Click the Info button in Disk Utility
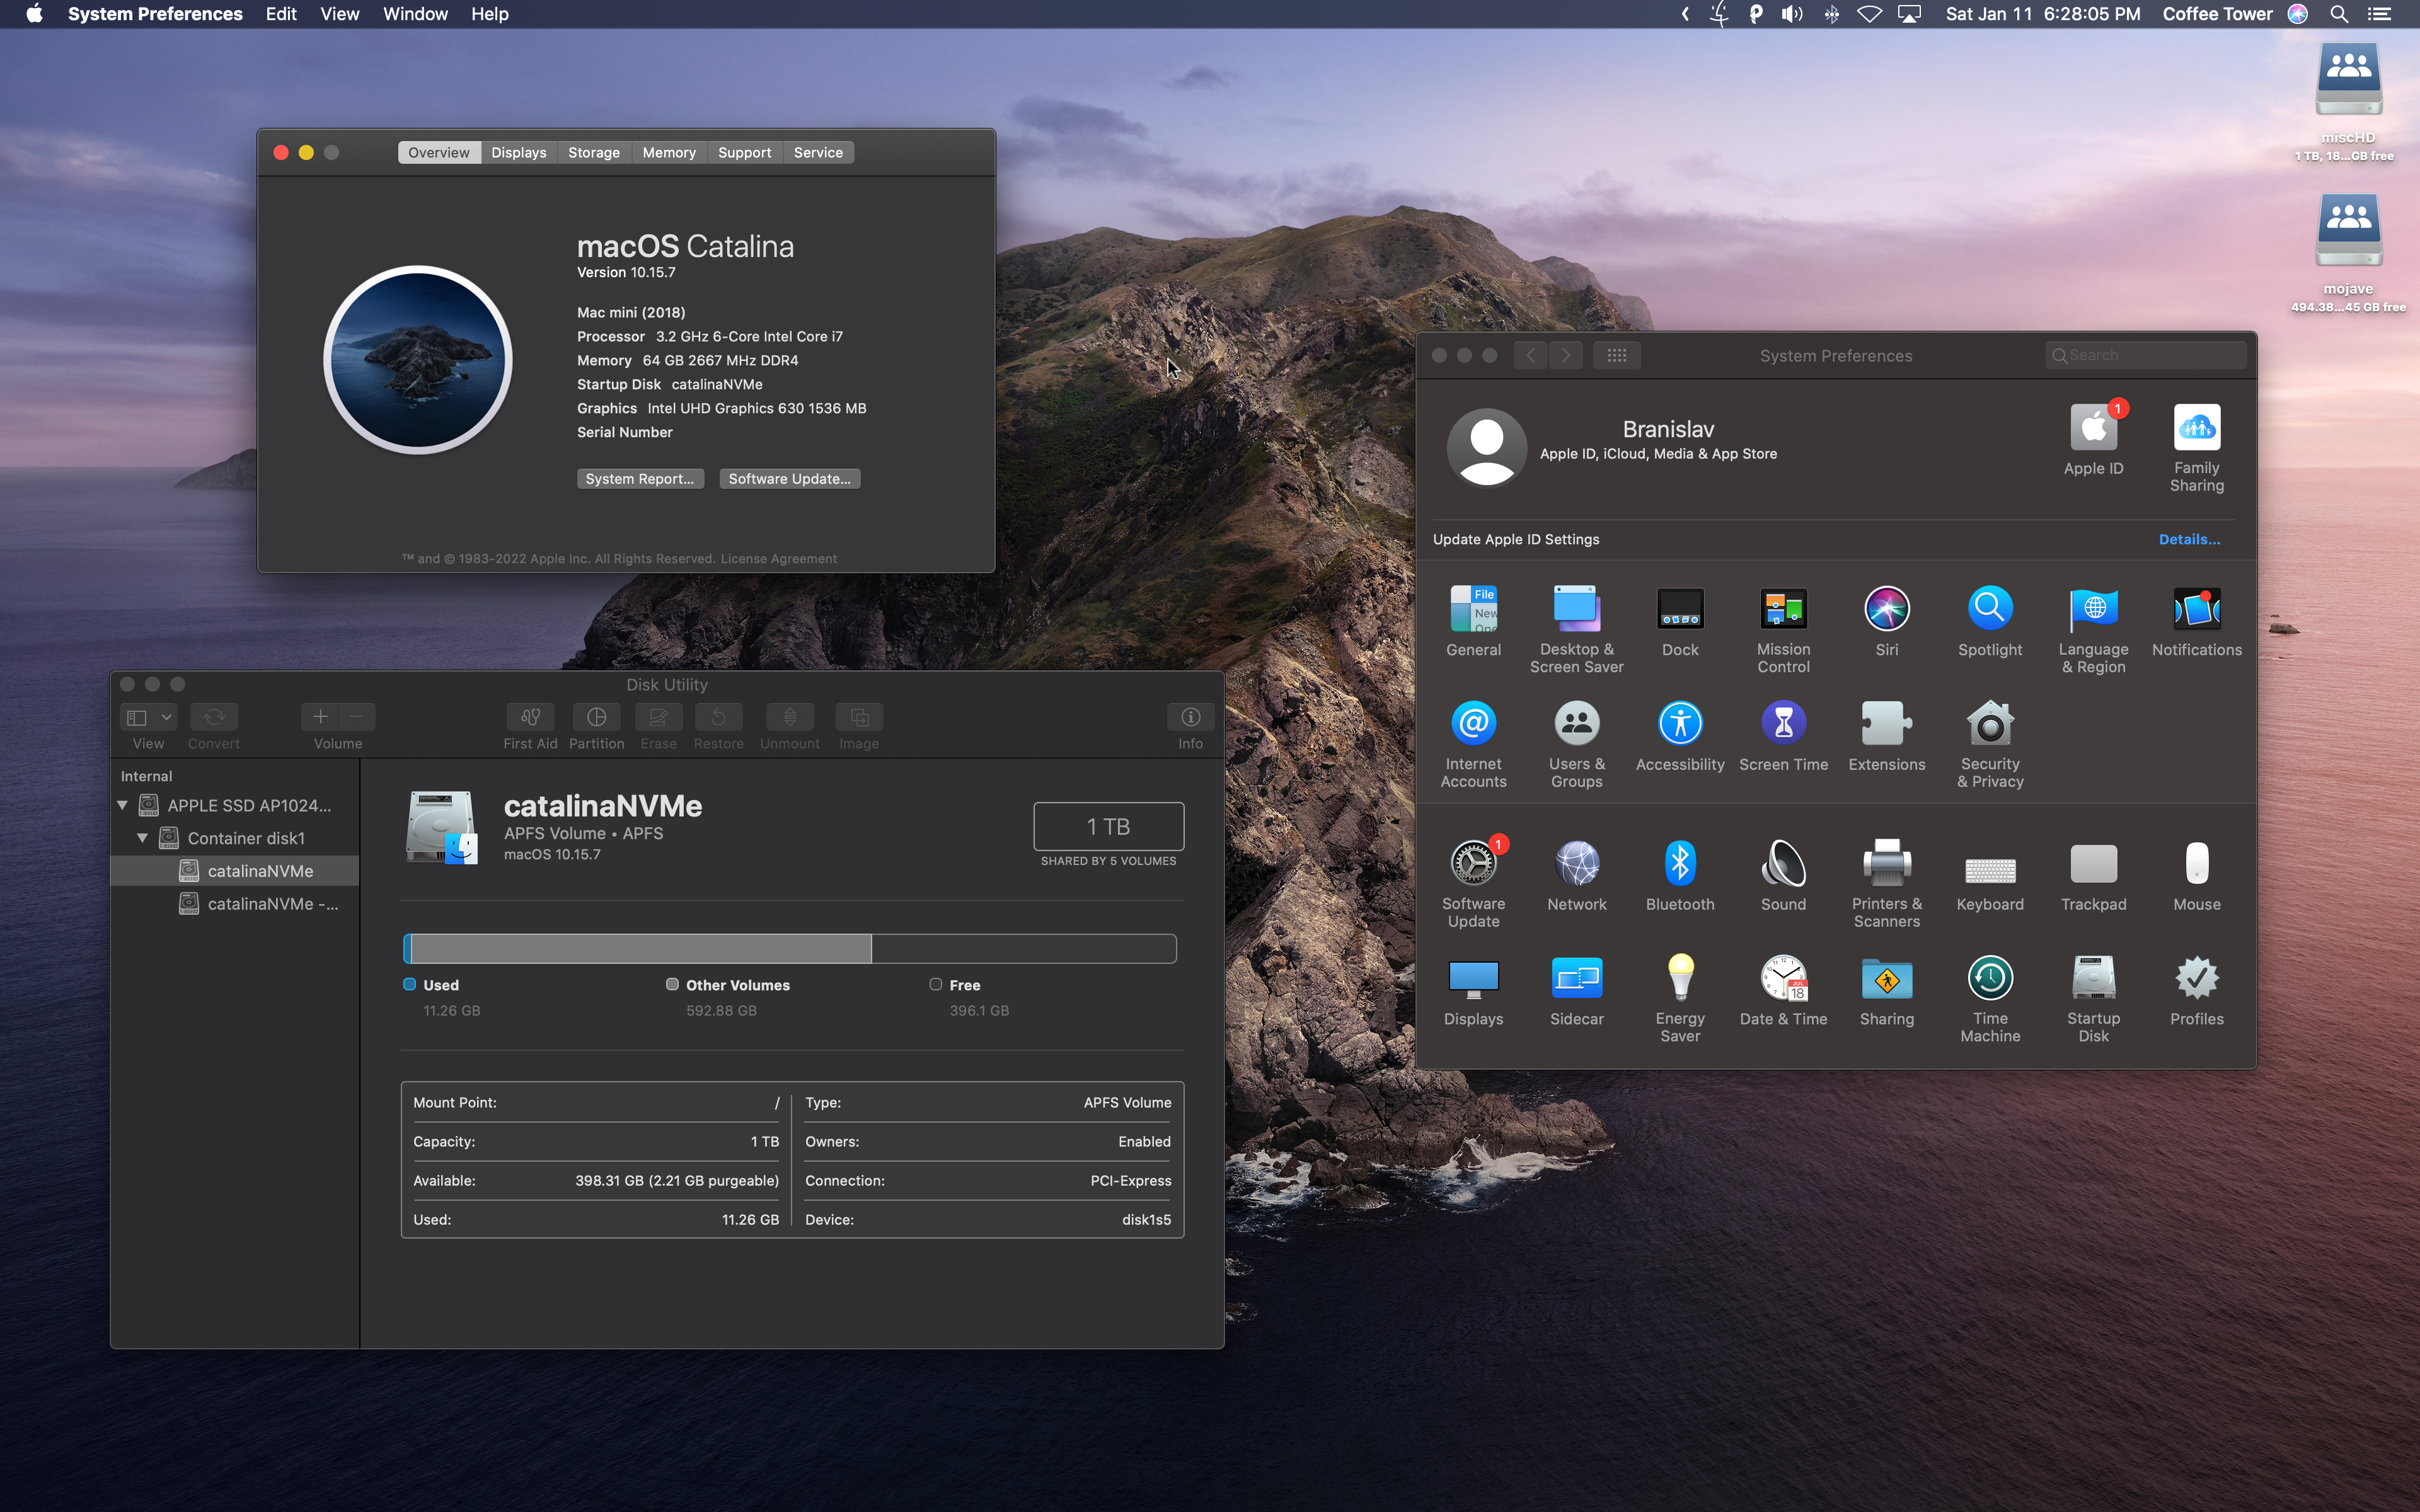 [x=1189, y=718]
